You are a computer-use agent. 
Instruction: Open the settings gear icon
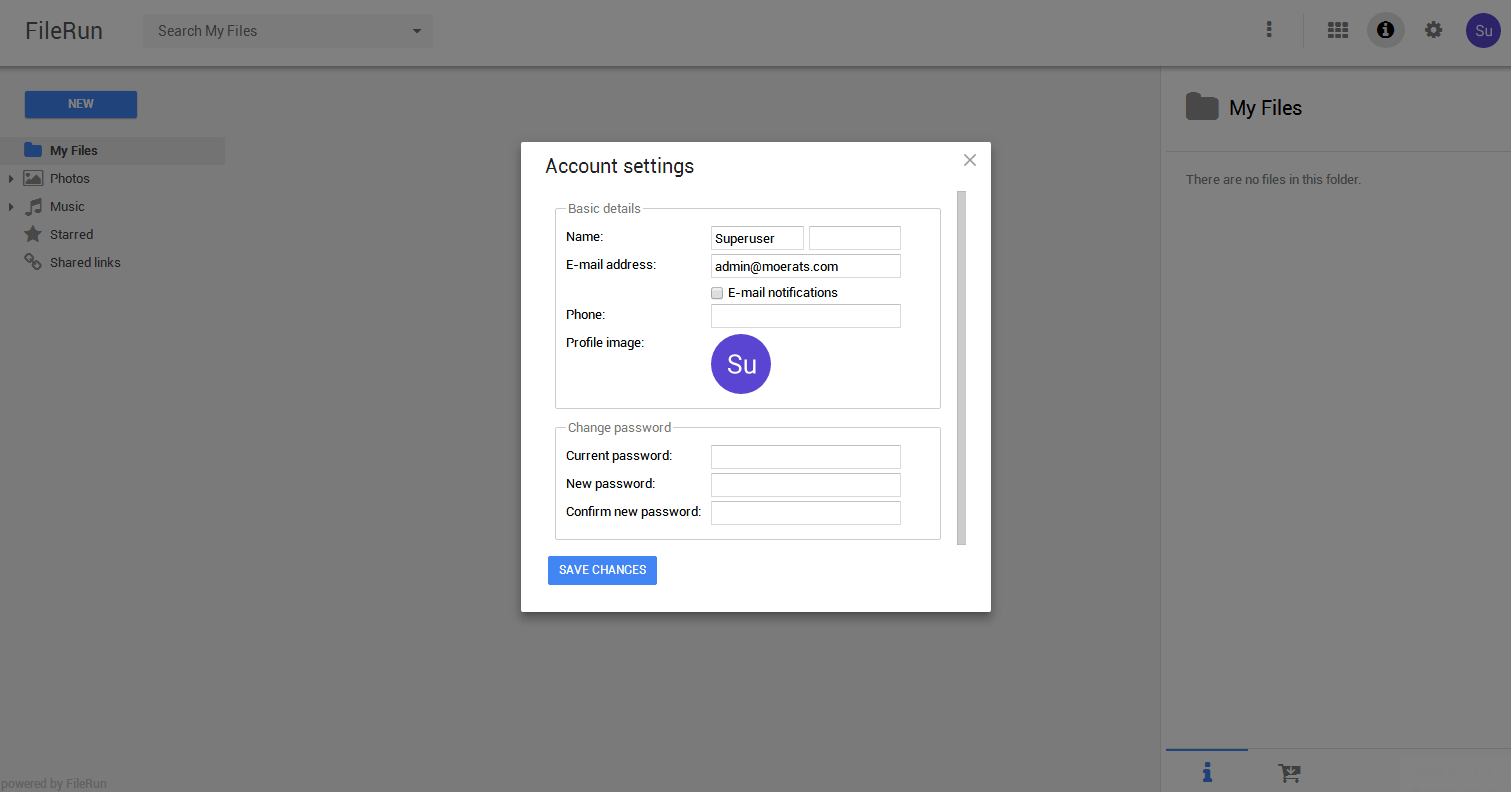pos(1434,30)
